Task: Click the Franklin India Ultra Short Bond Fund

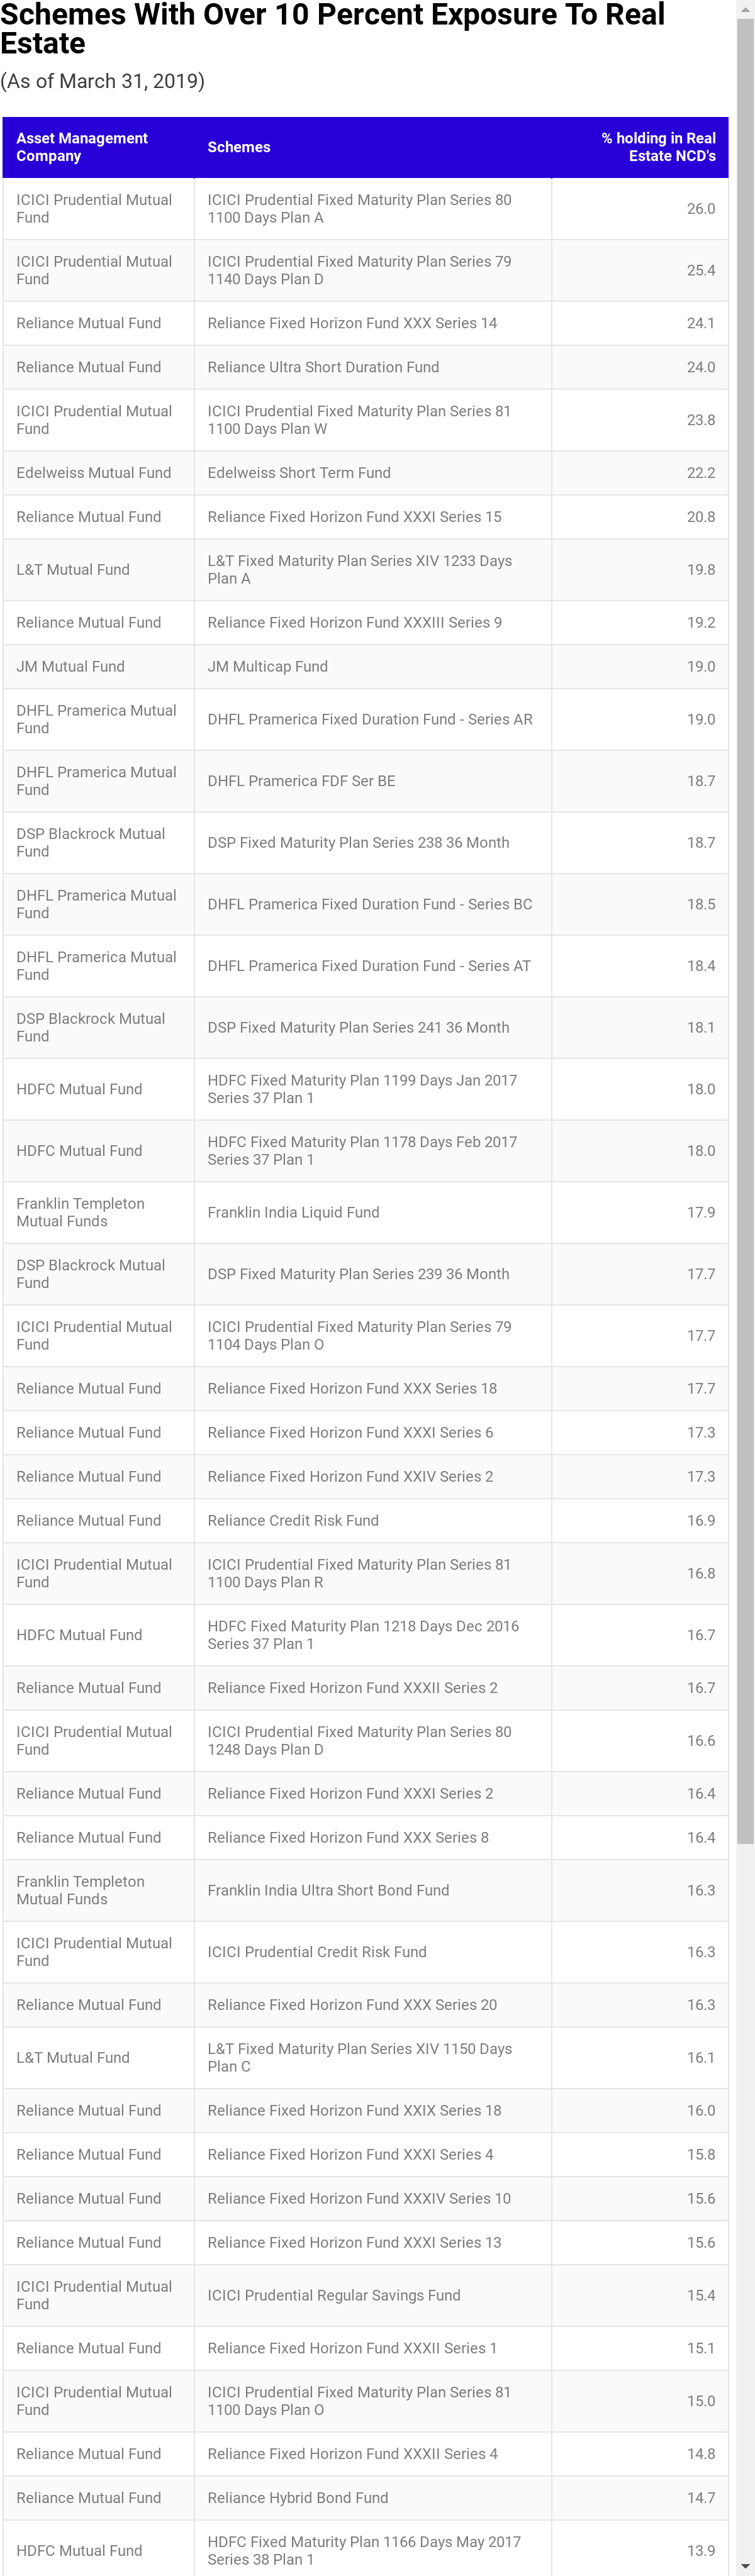Action: [x=328, y=1890]
